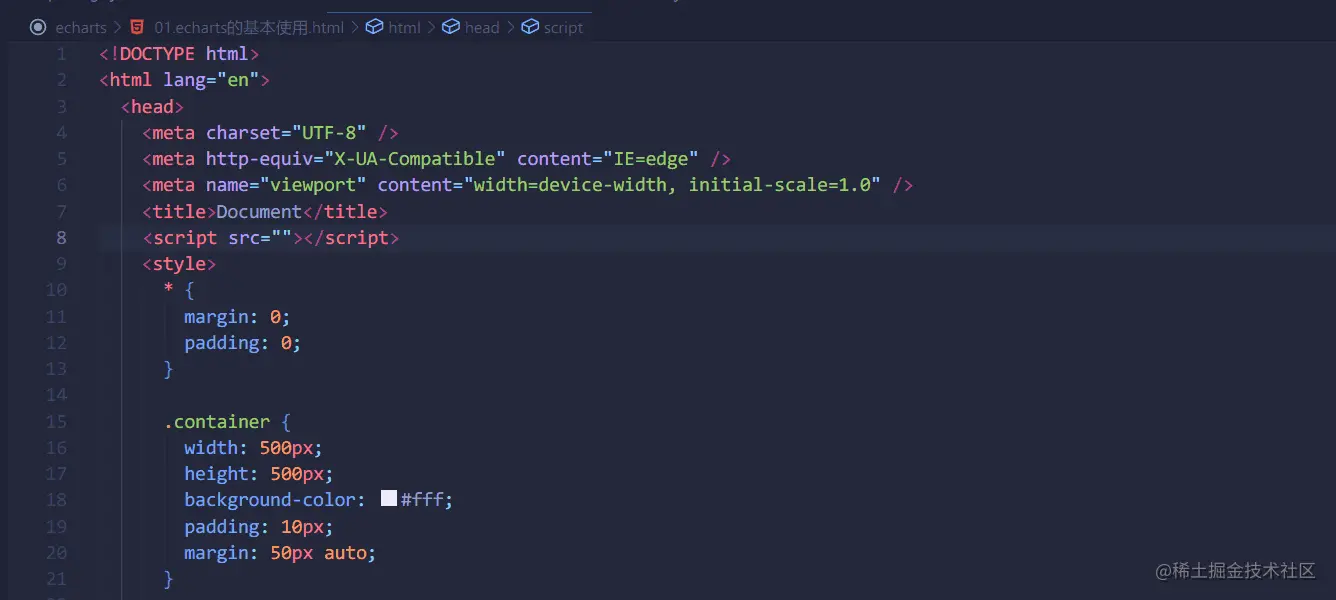The height and width of the screenshot is (600, 1336).
Task: Open the 01.echarts的基本使用.html breadcrumb
Action: [249, 28]
